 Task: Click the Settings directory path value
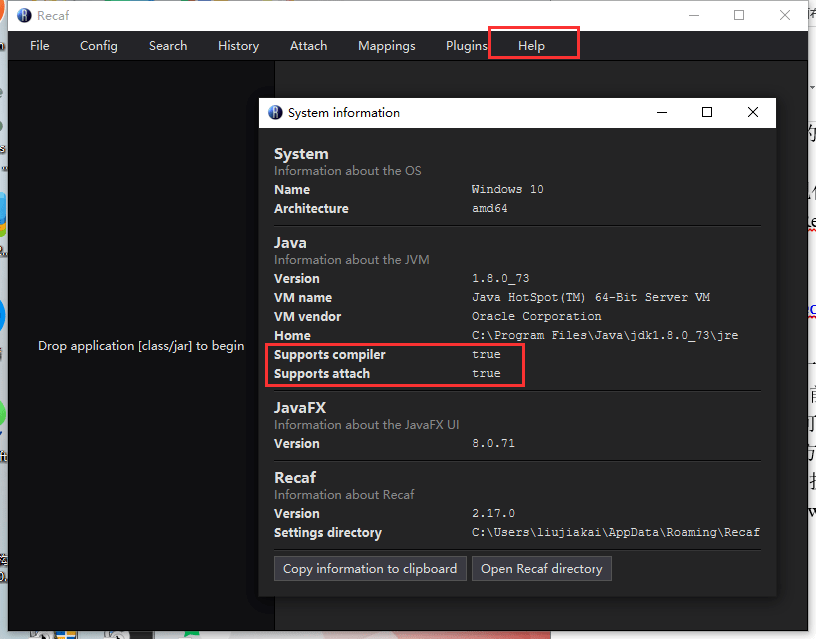tap(615, 533)
